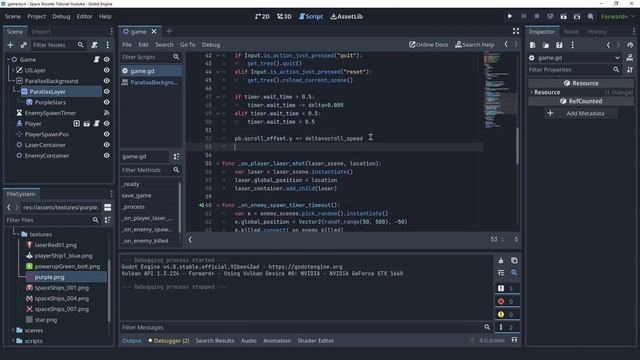Toggle standard messages filter in Output

coord(506,289)
